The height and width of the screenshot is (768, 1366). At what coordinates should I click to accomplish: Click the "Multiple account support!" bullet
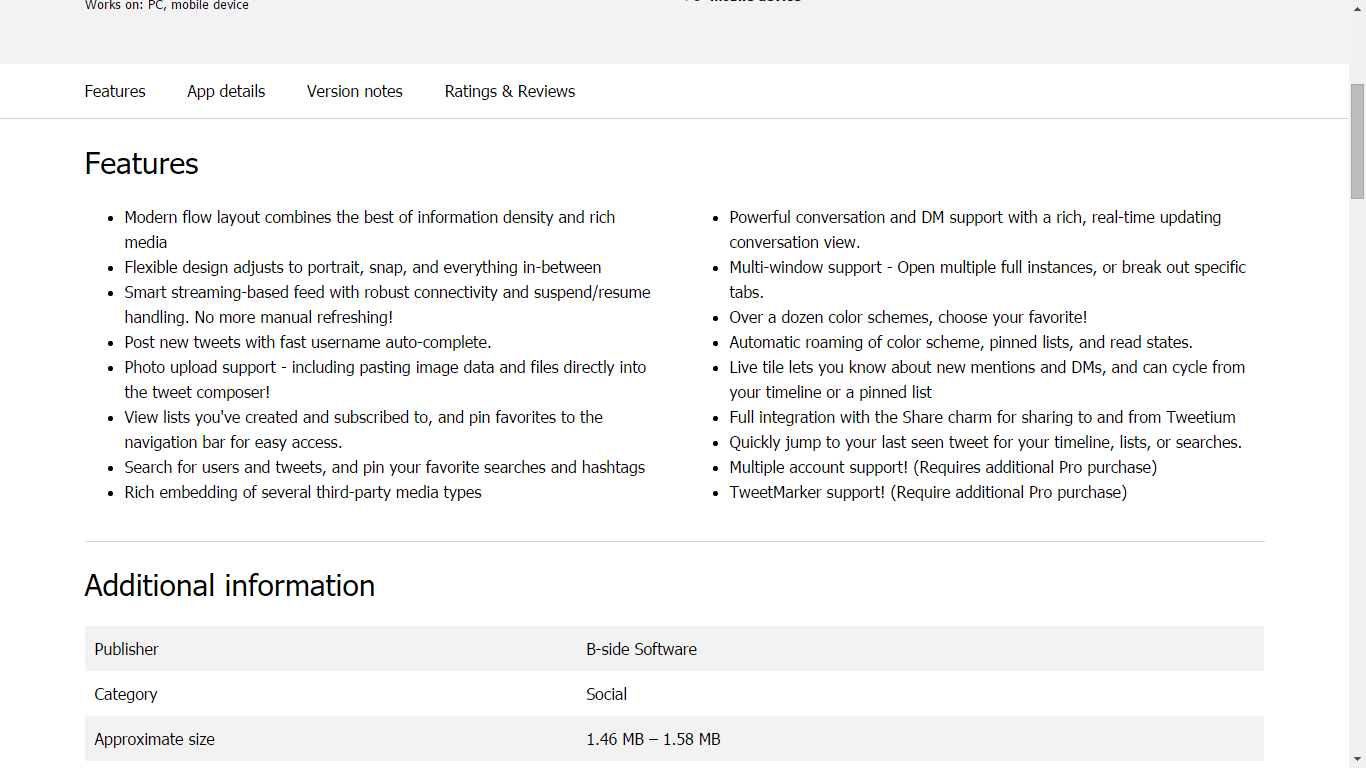click(943, 467)
